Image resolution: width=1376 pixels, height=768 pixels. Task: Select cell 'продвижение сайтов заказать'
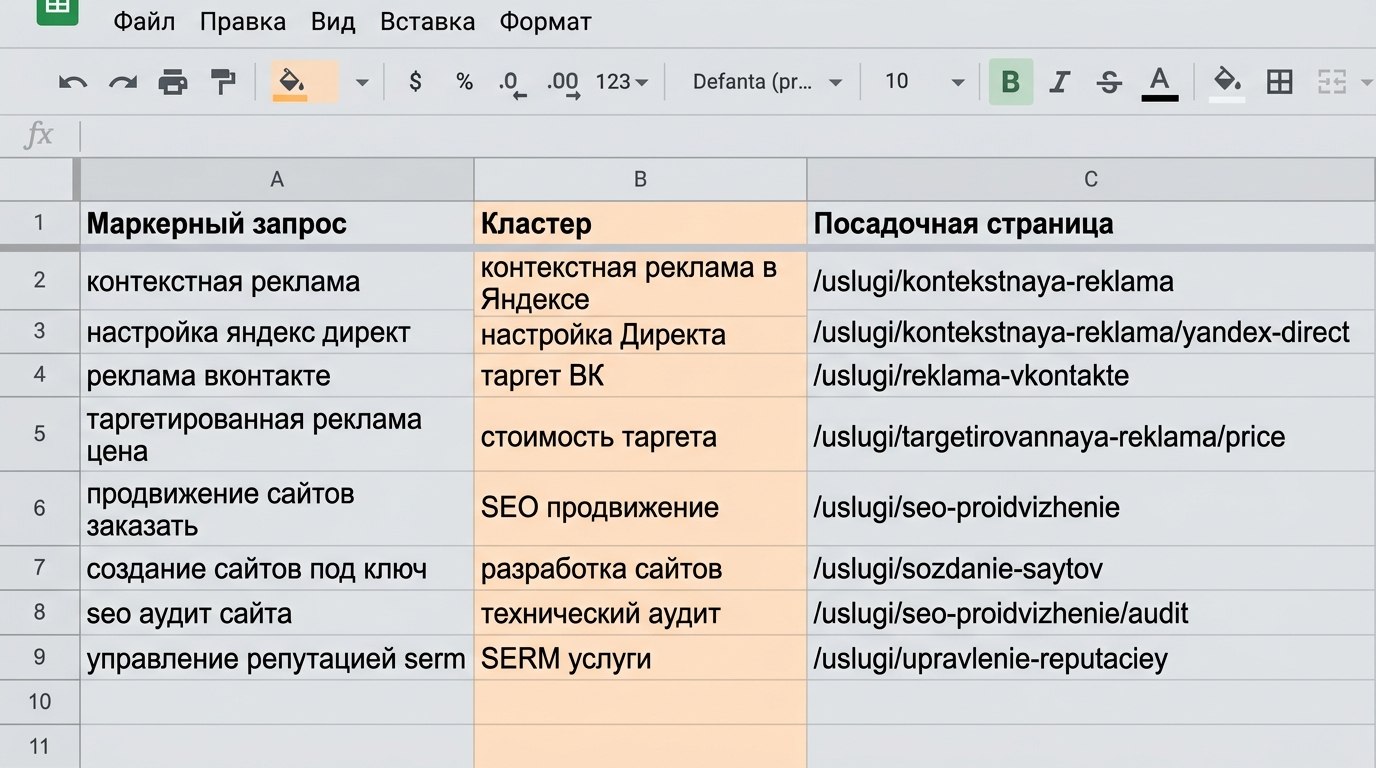(x=277, y=509)
